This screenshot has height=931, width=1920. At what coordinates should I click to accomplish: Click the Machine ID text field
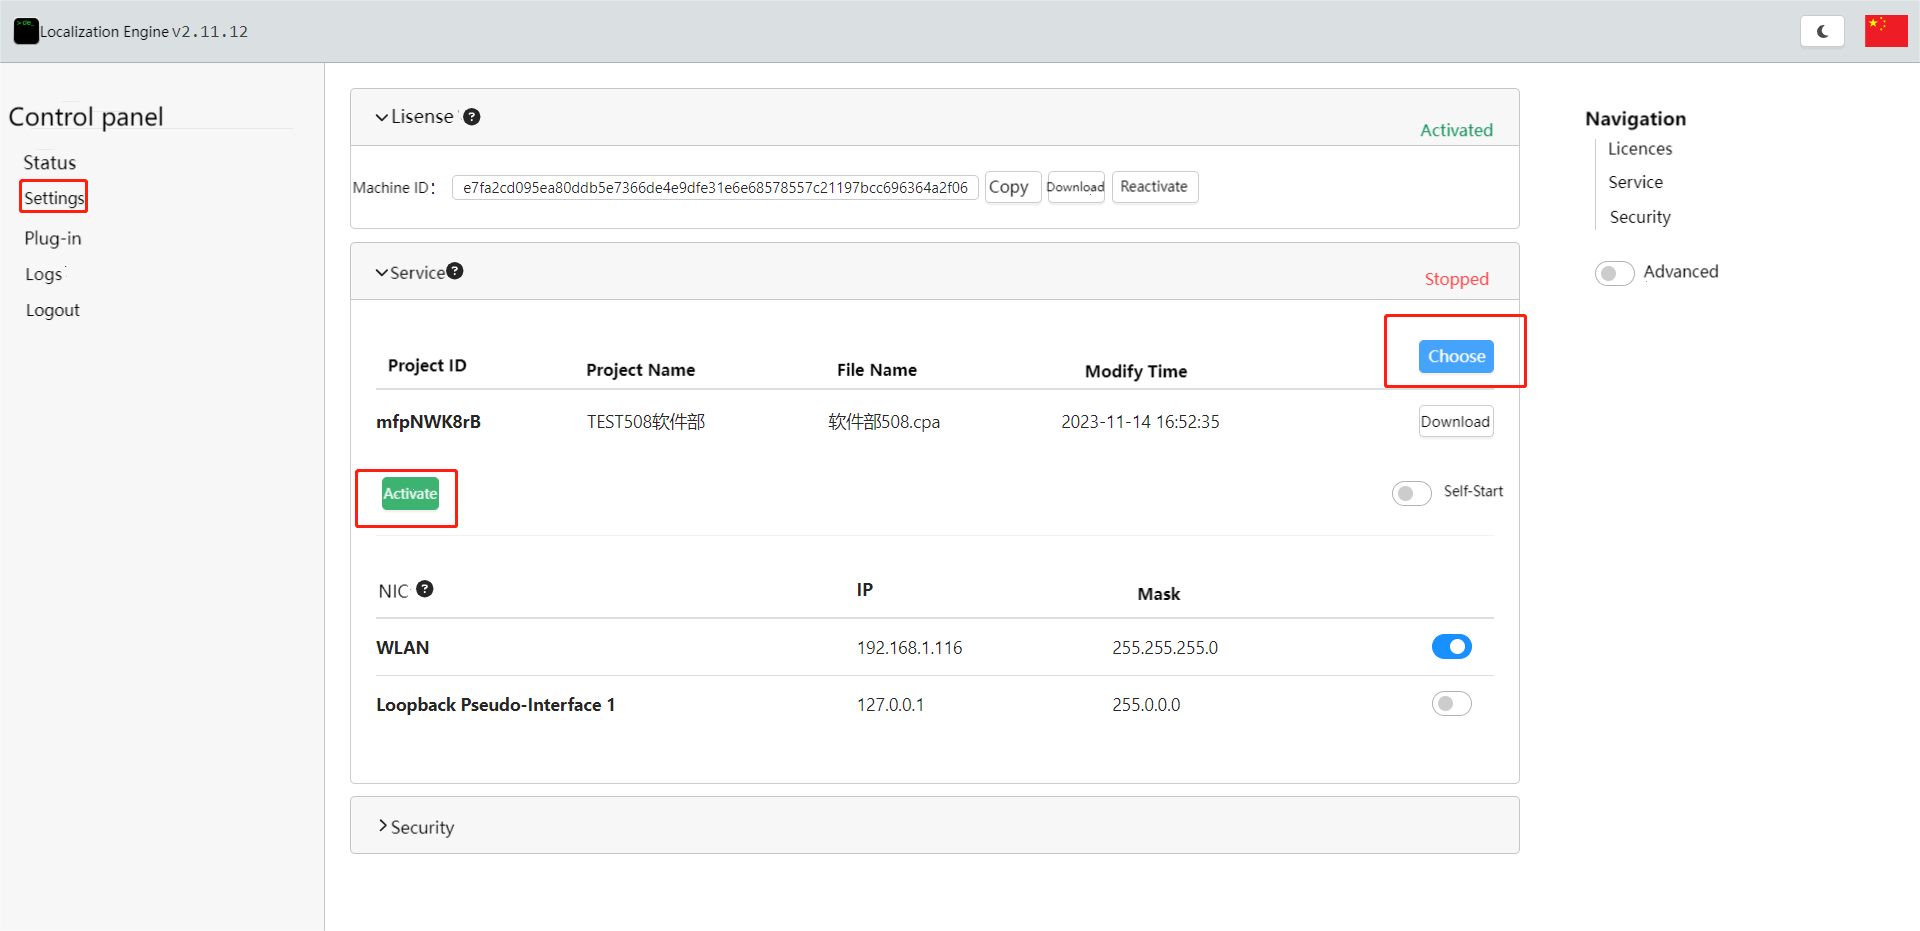[x=714, y=188]
